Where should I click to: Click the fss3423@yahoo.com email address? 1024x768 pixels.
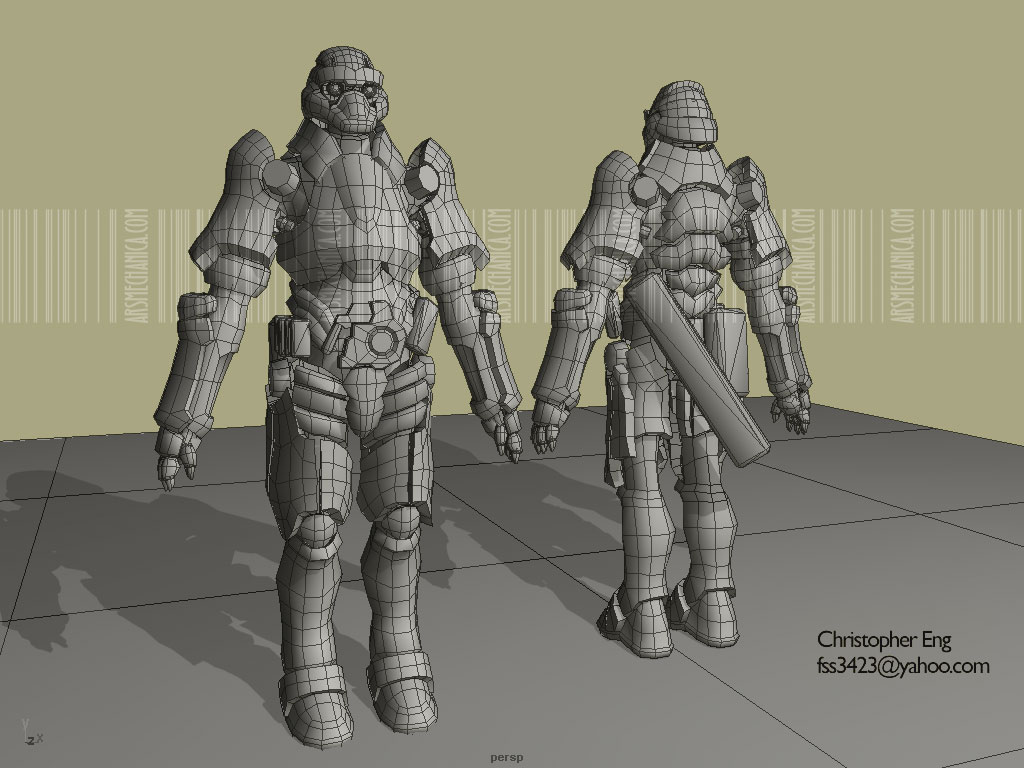pos(903,666)
